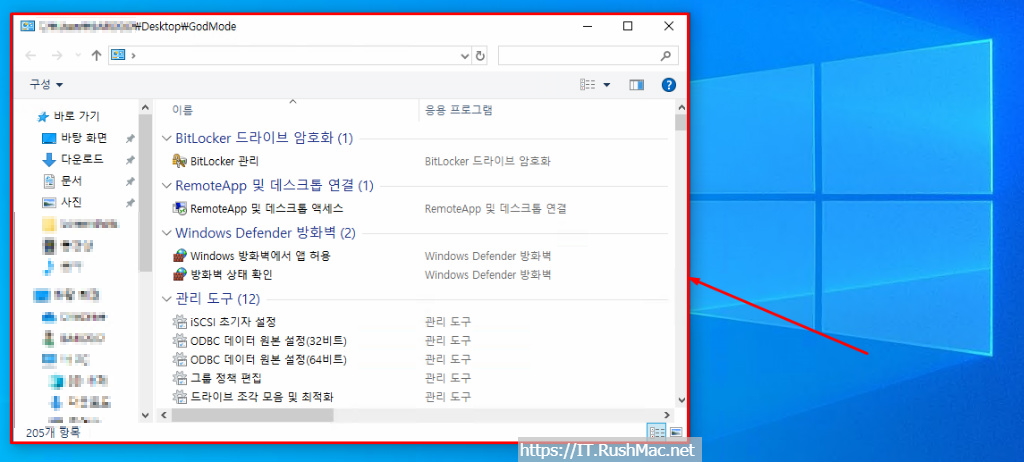The image size is (1024, 462).
Task: Select 방화벽 상태 확인 row text
Action: (x=231, y=274)
